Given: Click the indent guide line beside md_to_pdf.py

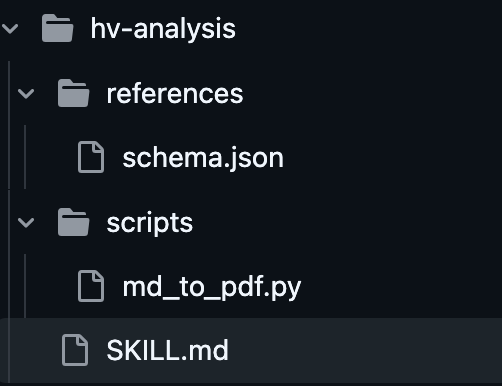Looking at the screenshot, I should click(x=25, y=286).
